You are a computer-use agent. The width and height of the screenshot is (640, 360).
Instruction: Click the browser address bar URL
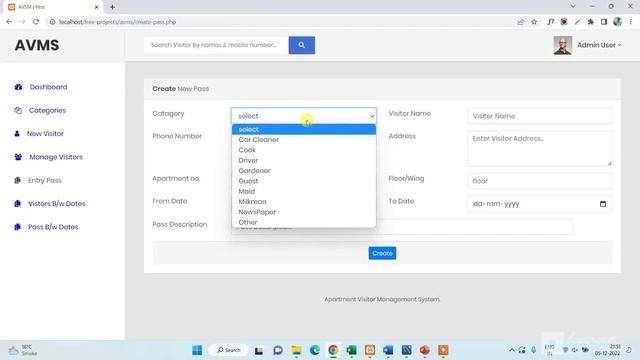pos(117,22)
